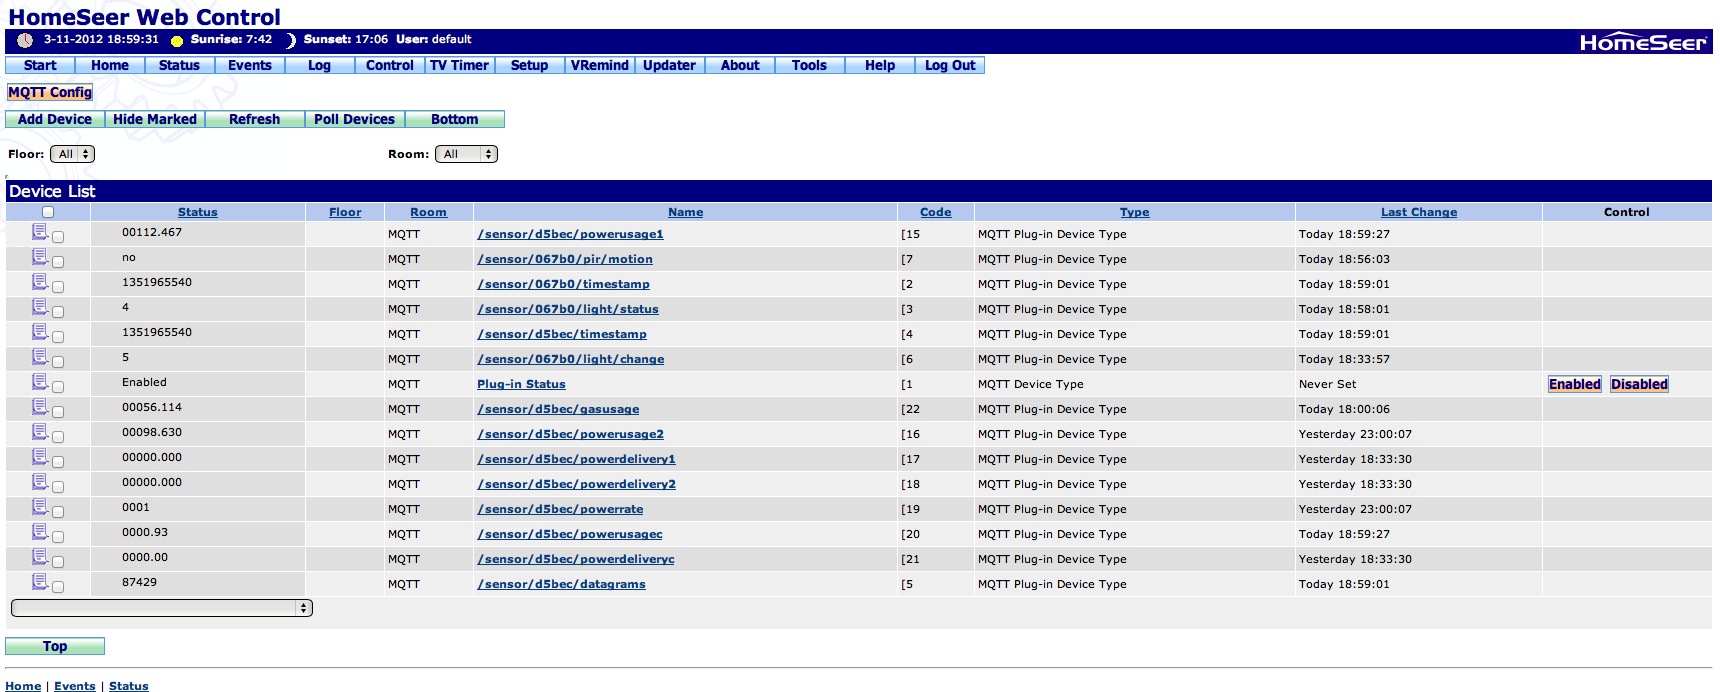Viewport: 1720px width, 692px height.
Task: Click the footer Home link
Action: point(23,686)
